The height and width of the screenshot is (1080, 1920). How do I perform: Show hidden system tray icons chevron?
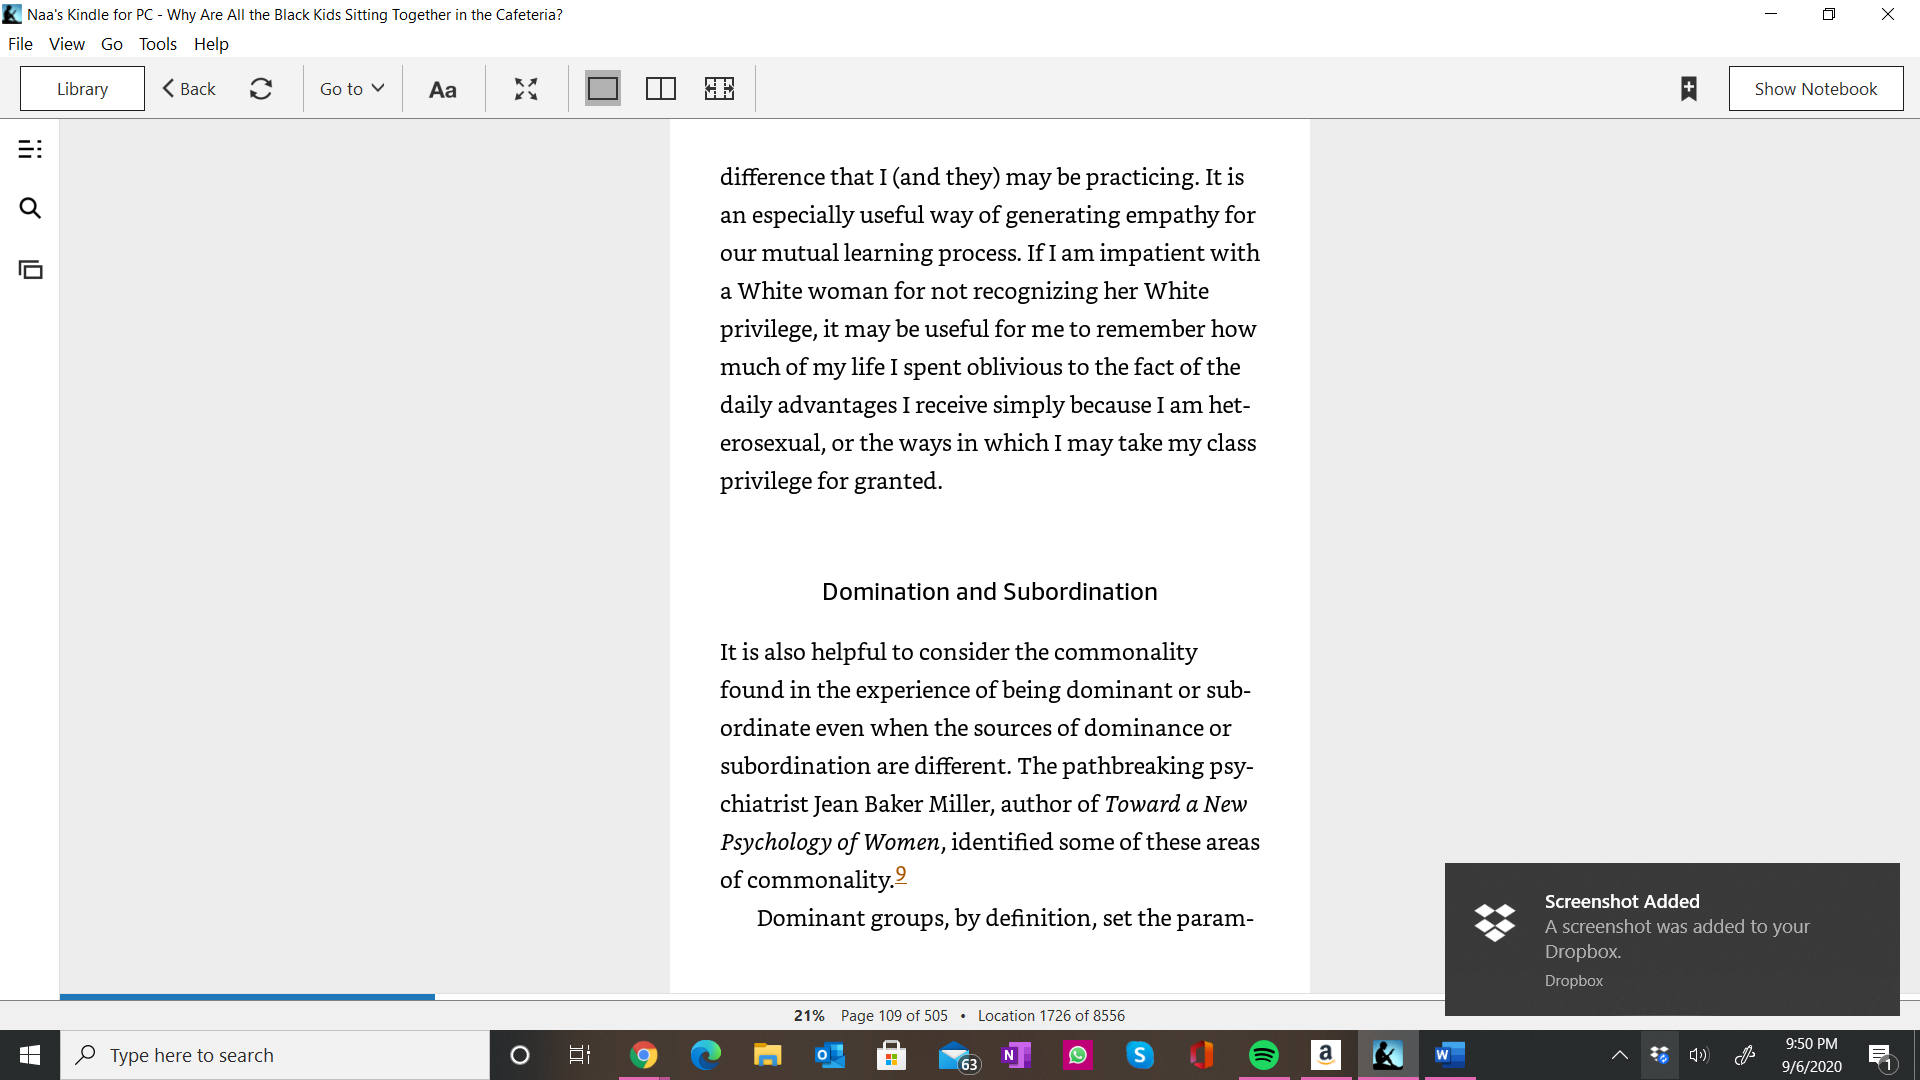[x=1619, y=1055]
